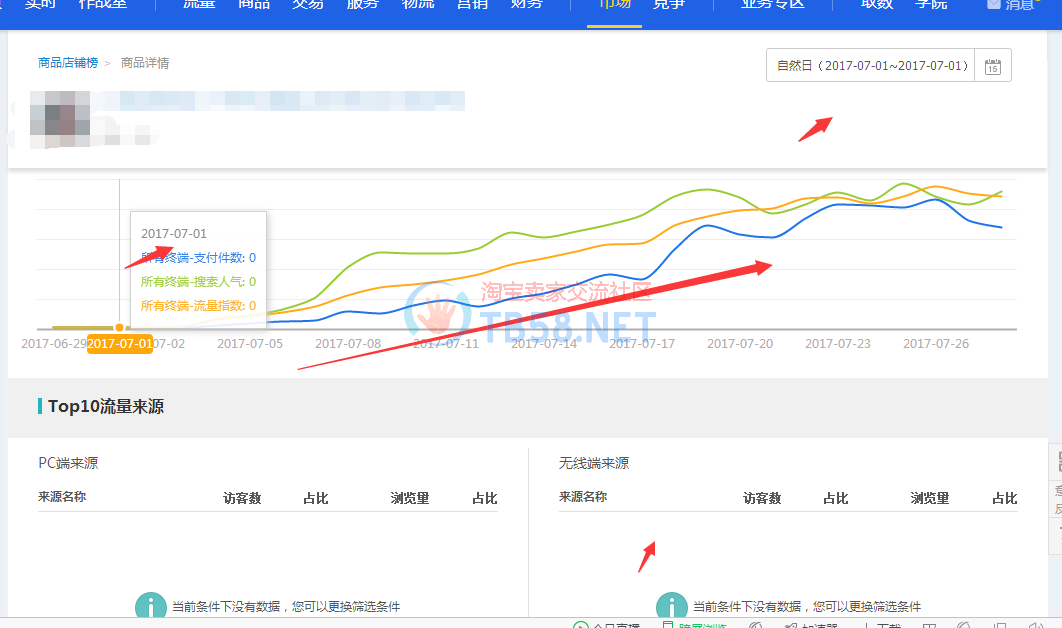Image resolution: width=1062 pixels, height=628 pixels.
Task: Click the 浏览量 column header under 无线端来源
Action: [x=929, y=498]
